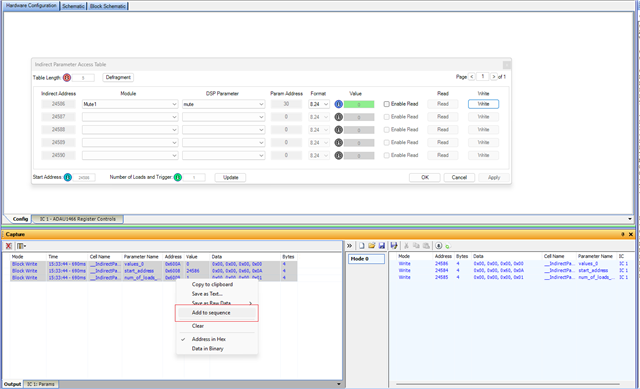
Task: Click the save all sequences icon
Action: (x=394, y=246)
